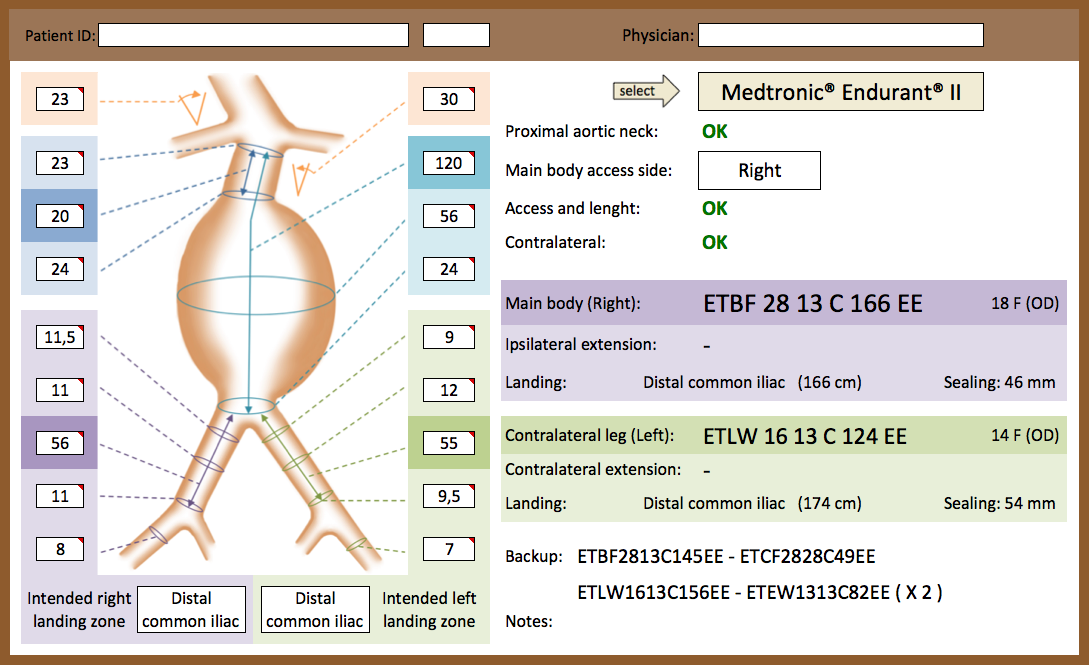Select the 7 value field
Screen dimensions: 1089x665
(x=449, y=549)
